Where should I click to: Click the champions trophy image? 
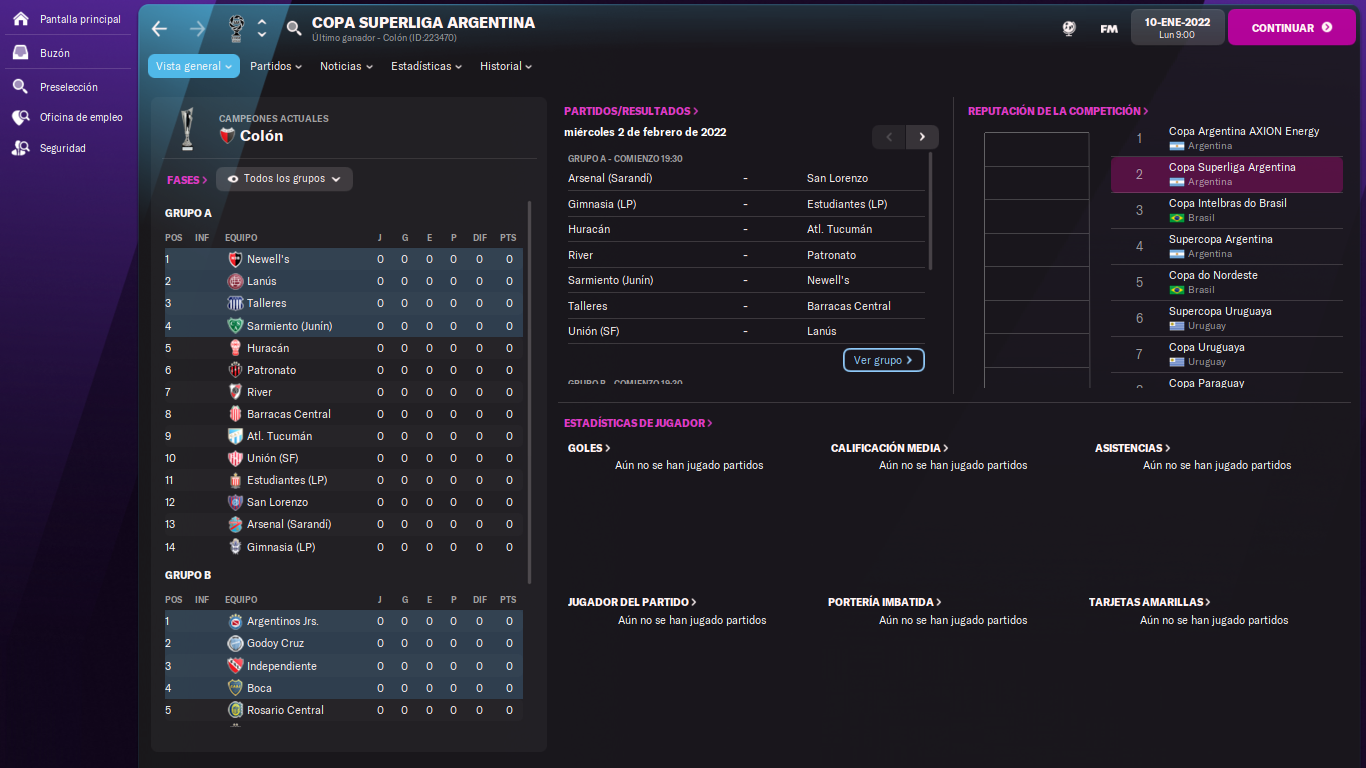click(187, 128)
